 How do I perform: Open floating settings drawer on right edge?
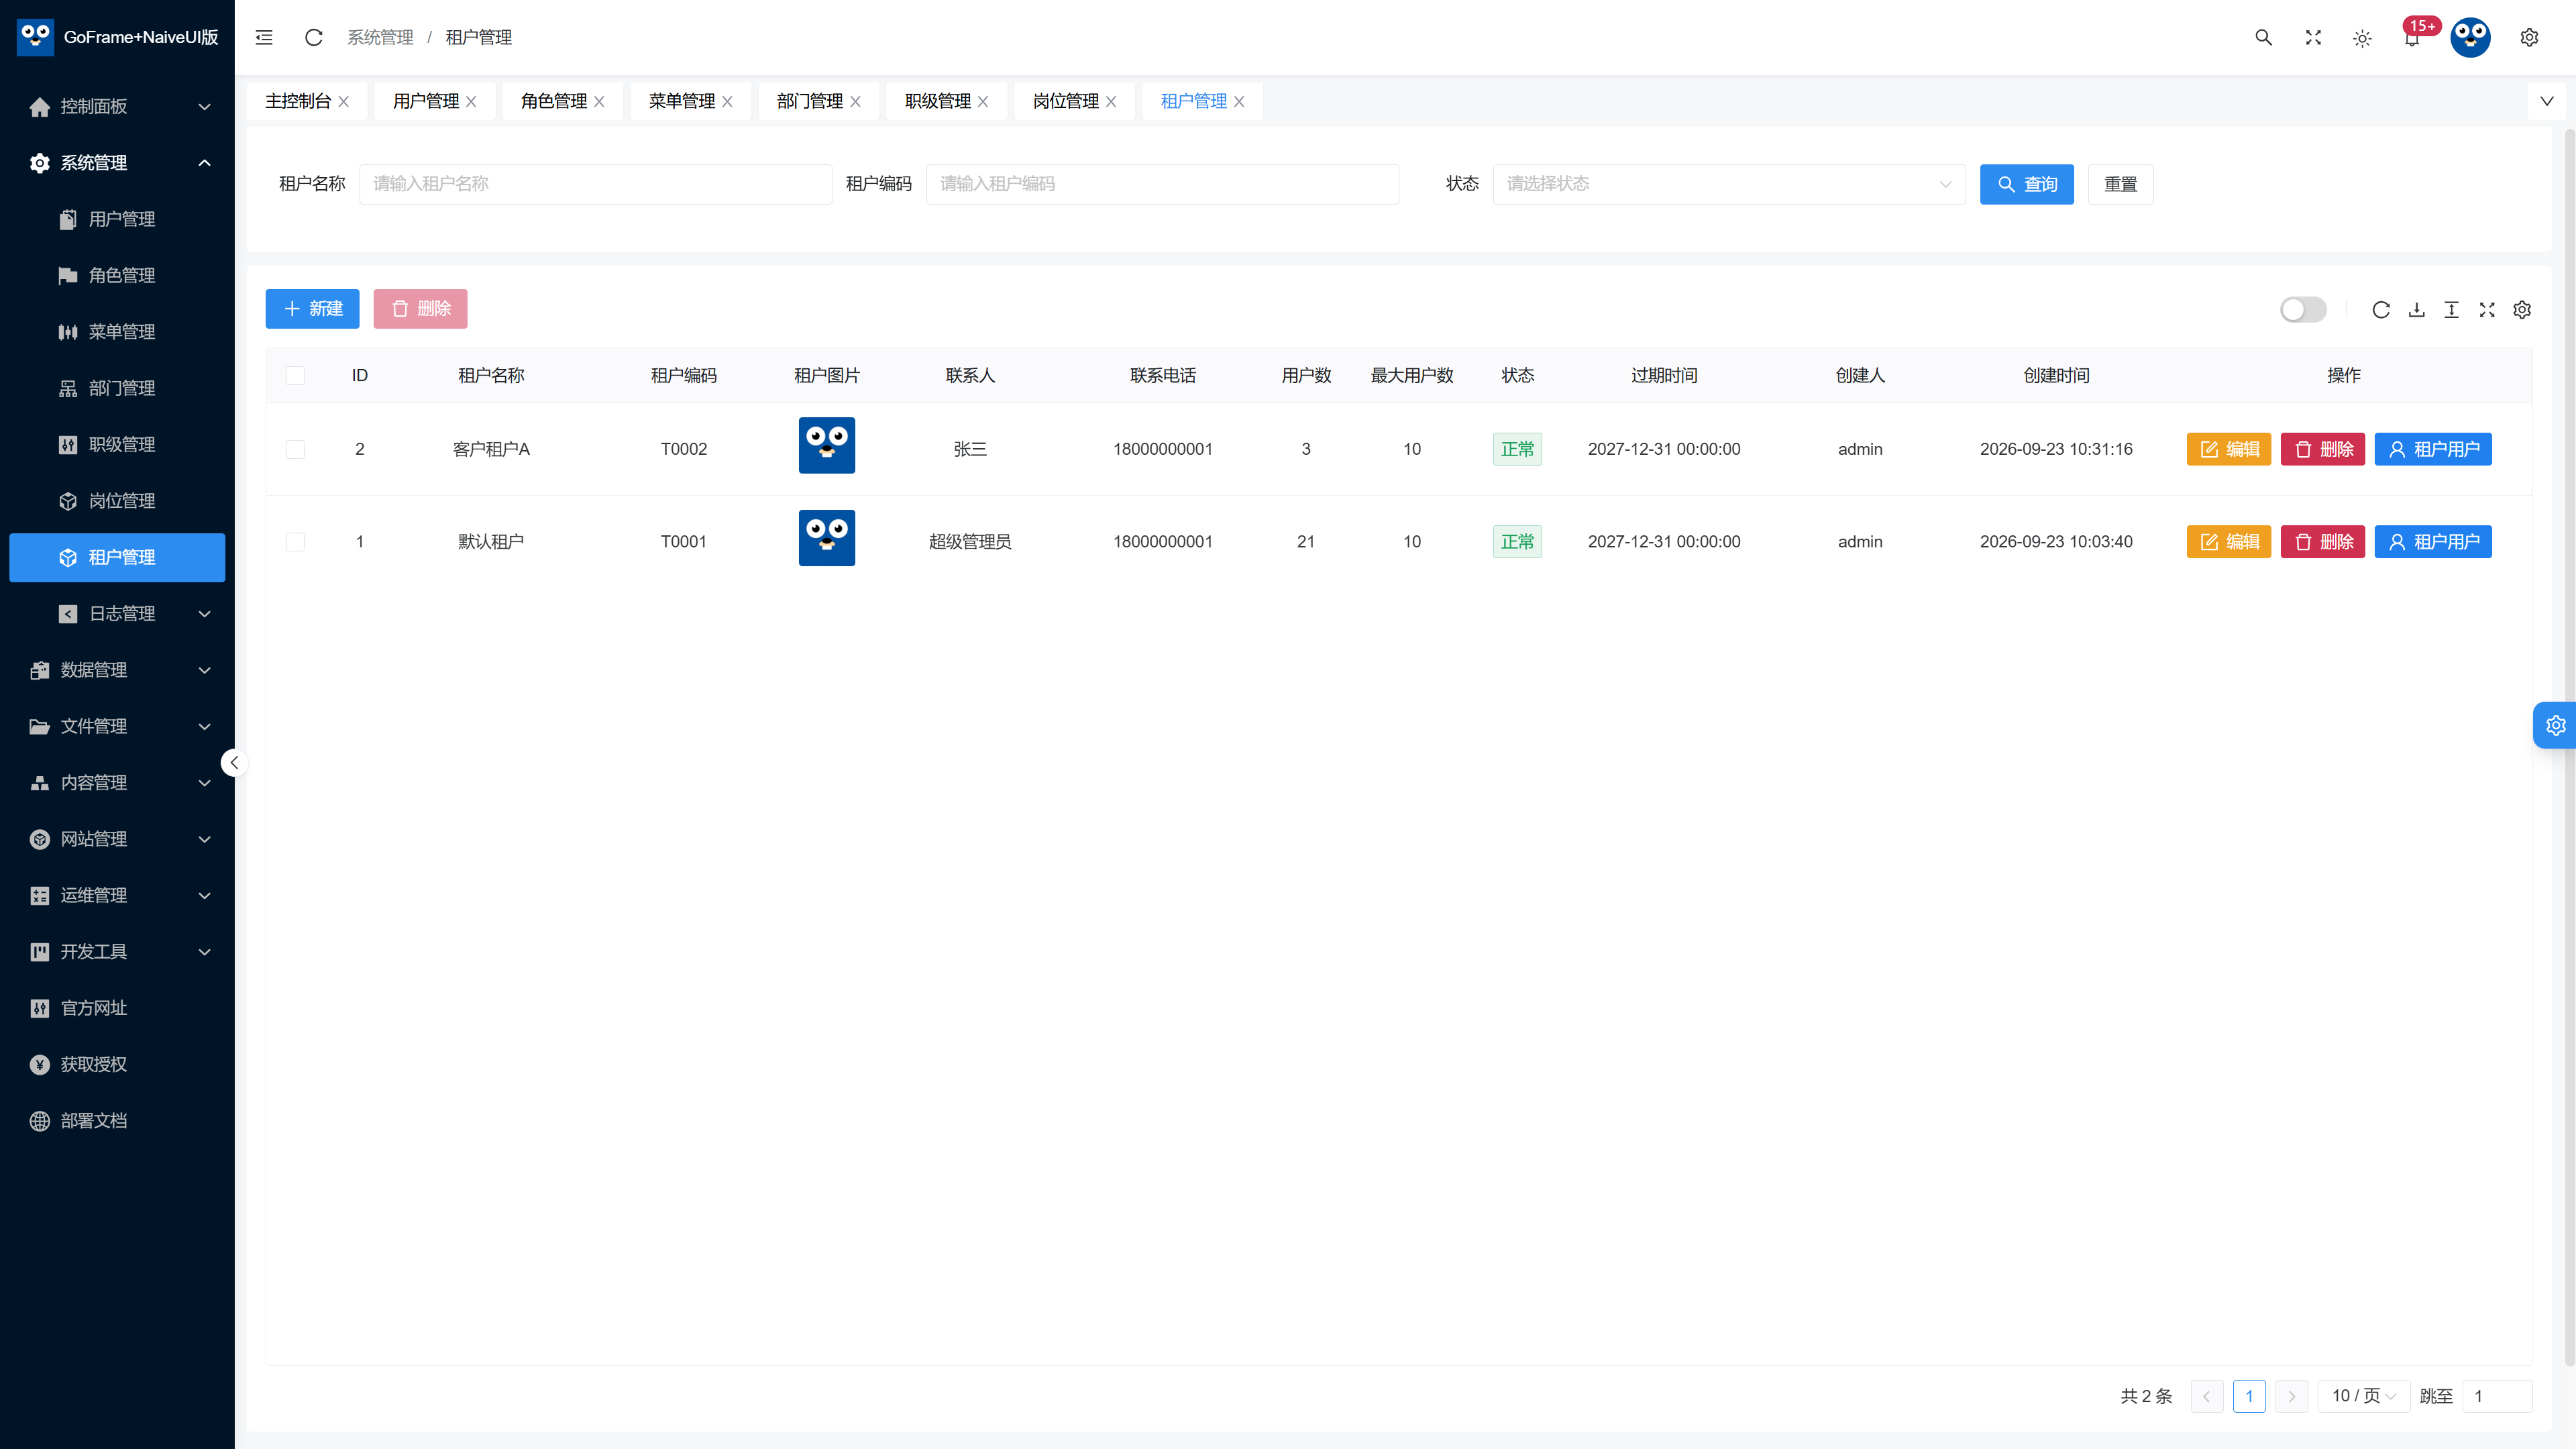pos(2555,725)
